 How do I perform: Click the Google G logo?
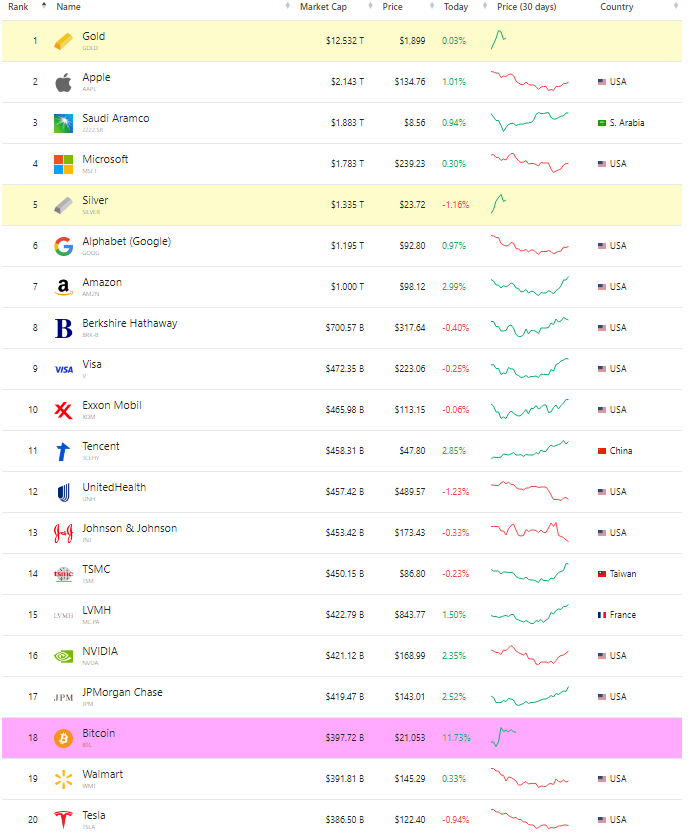63,246
